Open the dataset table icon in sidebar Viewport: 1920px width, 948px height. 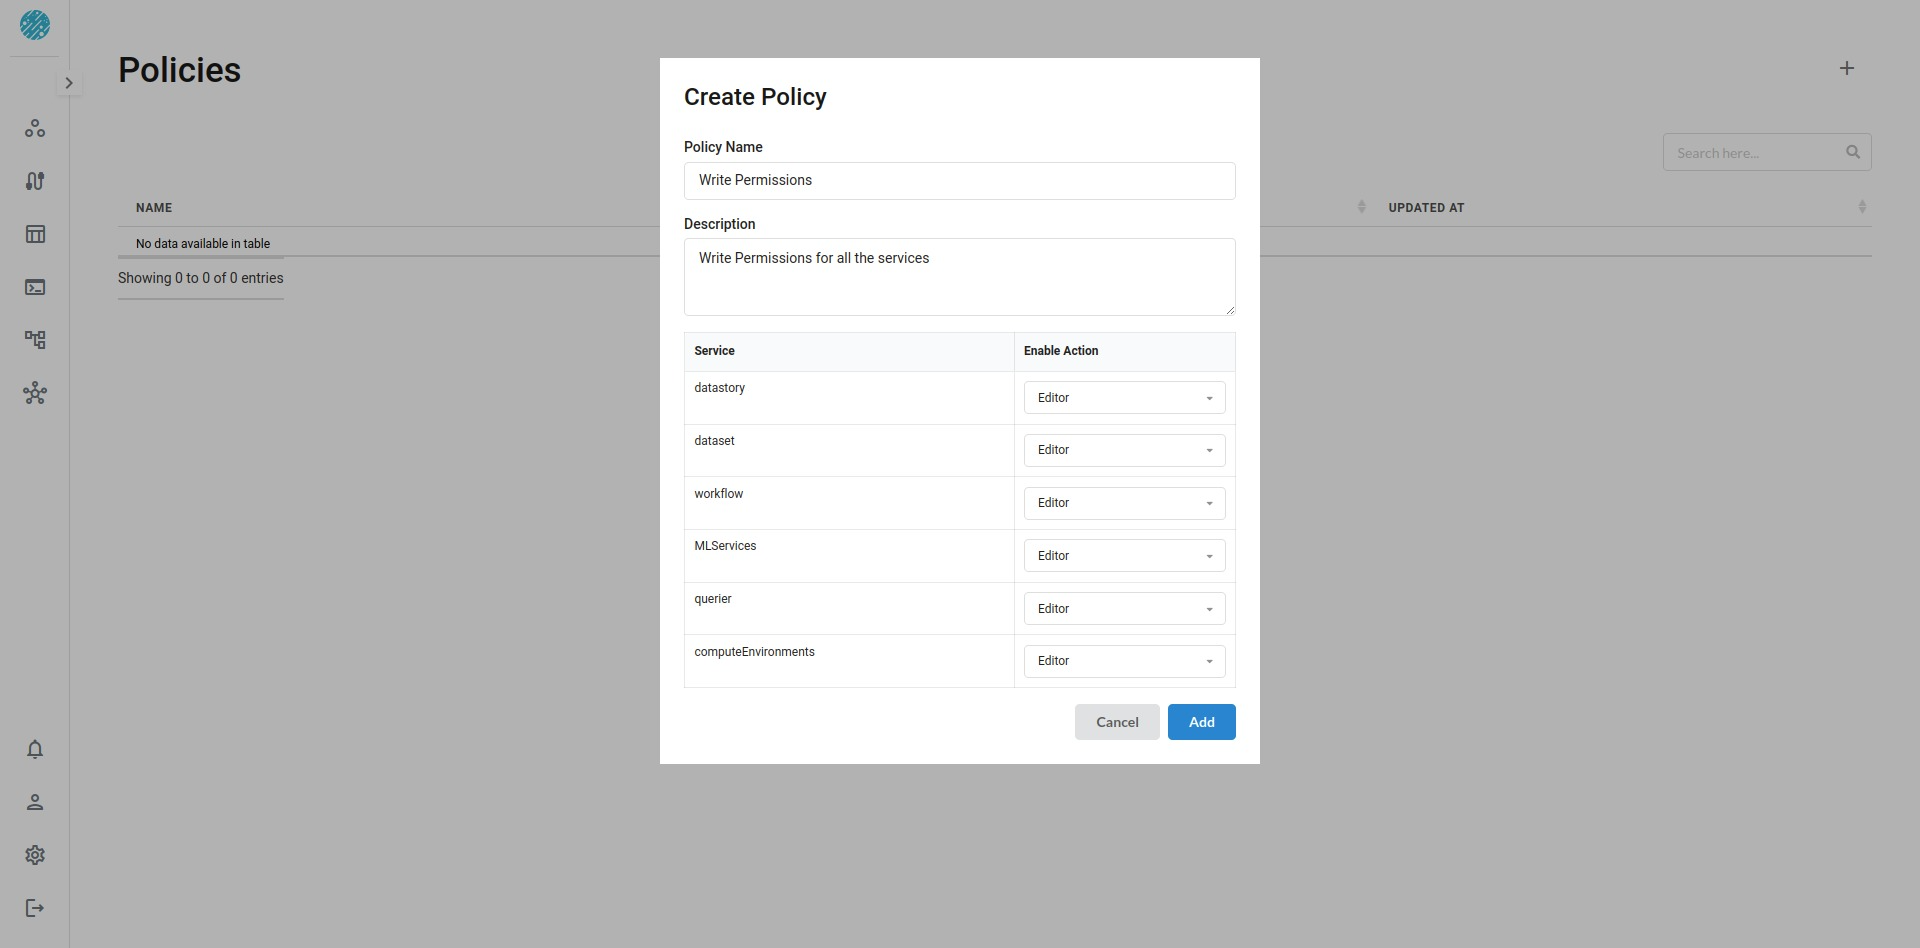pos(35,234)
